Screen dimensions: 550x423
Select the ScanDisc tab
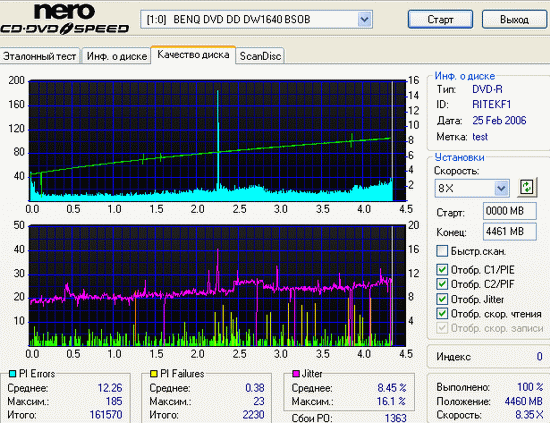click(x=260, y=56)
